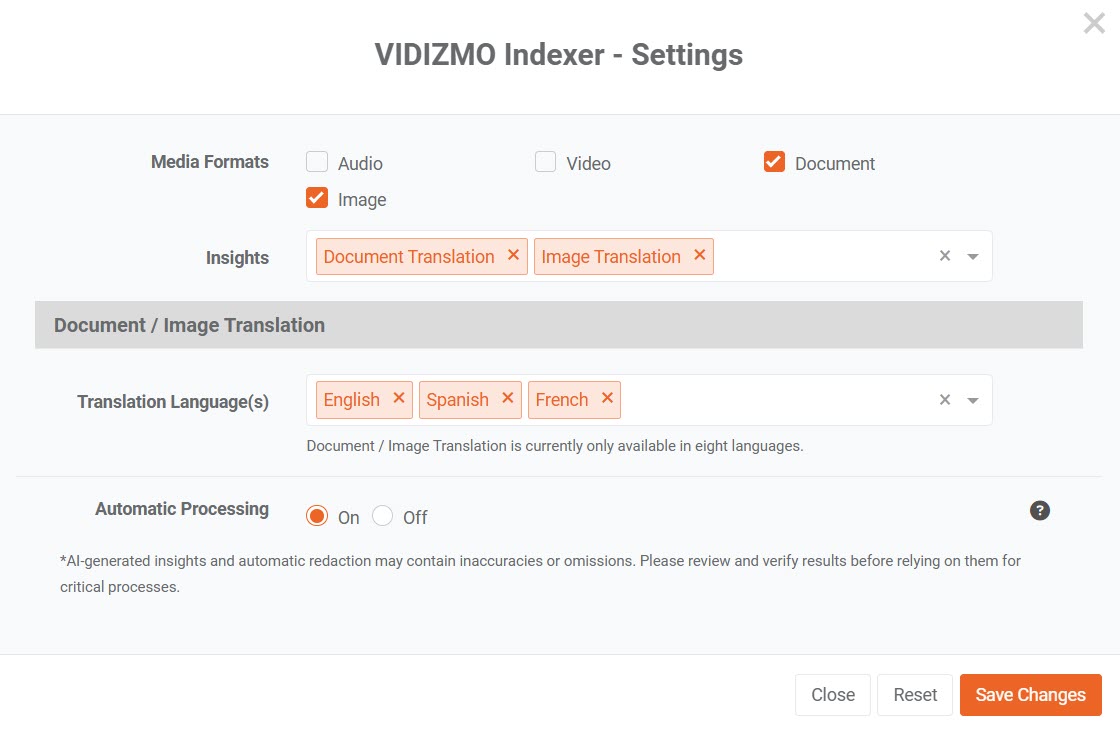This screenshot has width=1120, height=732.
Task: Uncheck the Document media format
Action: 774,162
